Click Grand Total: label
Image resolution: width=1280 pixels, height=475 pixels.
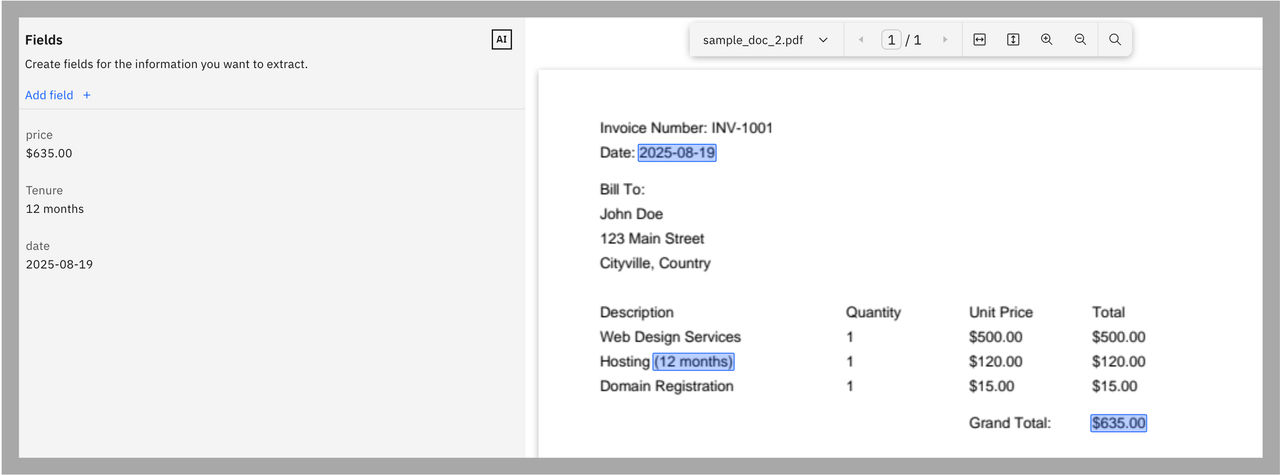[x=1010, y=423]
